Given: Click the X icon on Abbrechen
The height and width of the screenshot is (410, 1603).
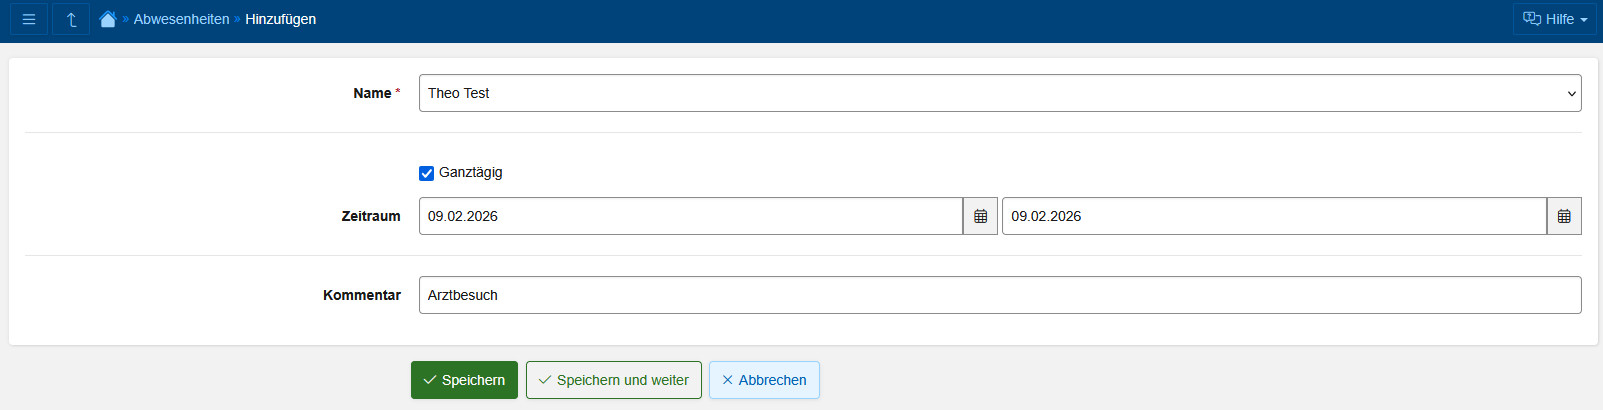Looking at the screenshot, I should (x=728, y=380).
